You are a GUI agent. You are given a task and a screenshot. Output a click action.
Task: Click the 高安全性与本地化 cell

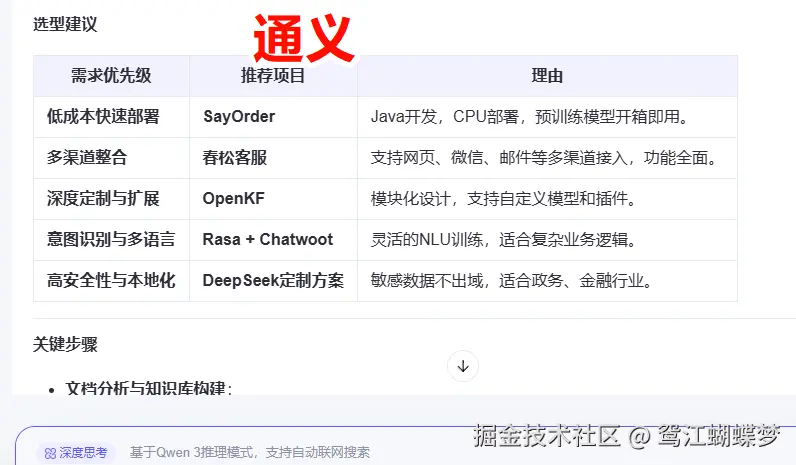(x=111, y=281)
